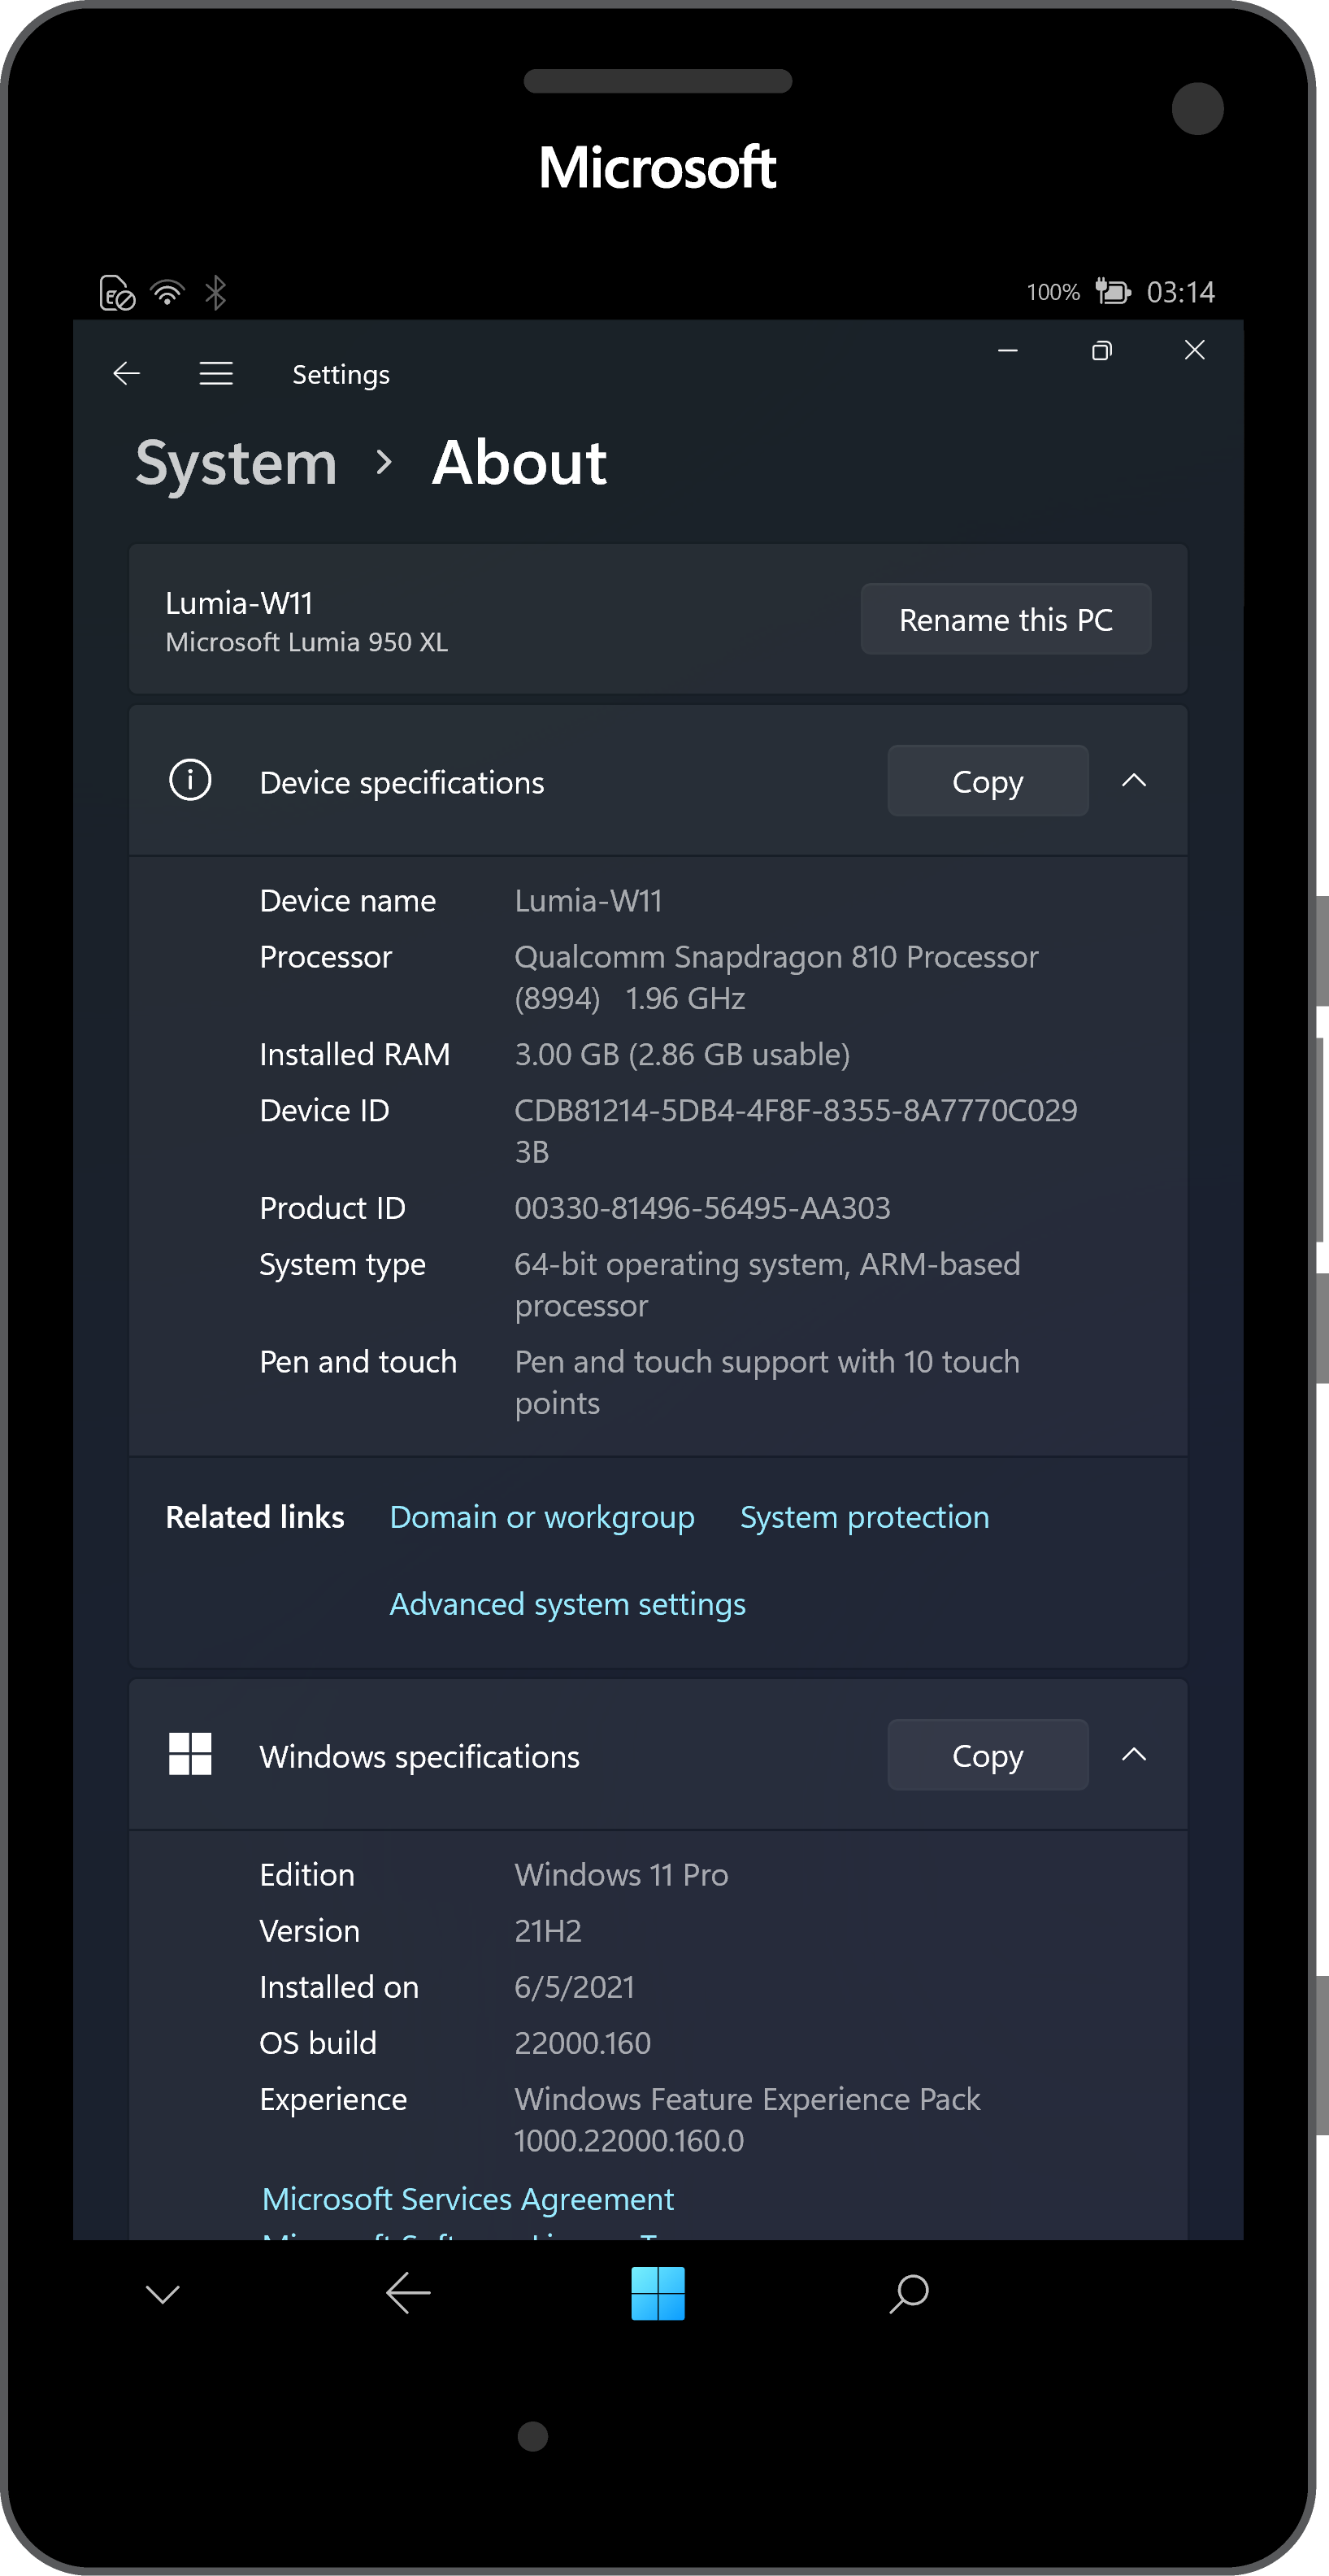Click Rename this PC button
This screenshot has width=1329, height=2576.
point(1006,619)
